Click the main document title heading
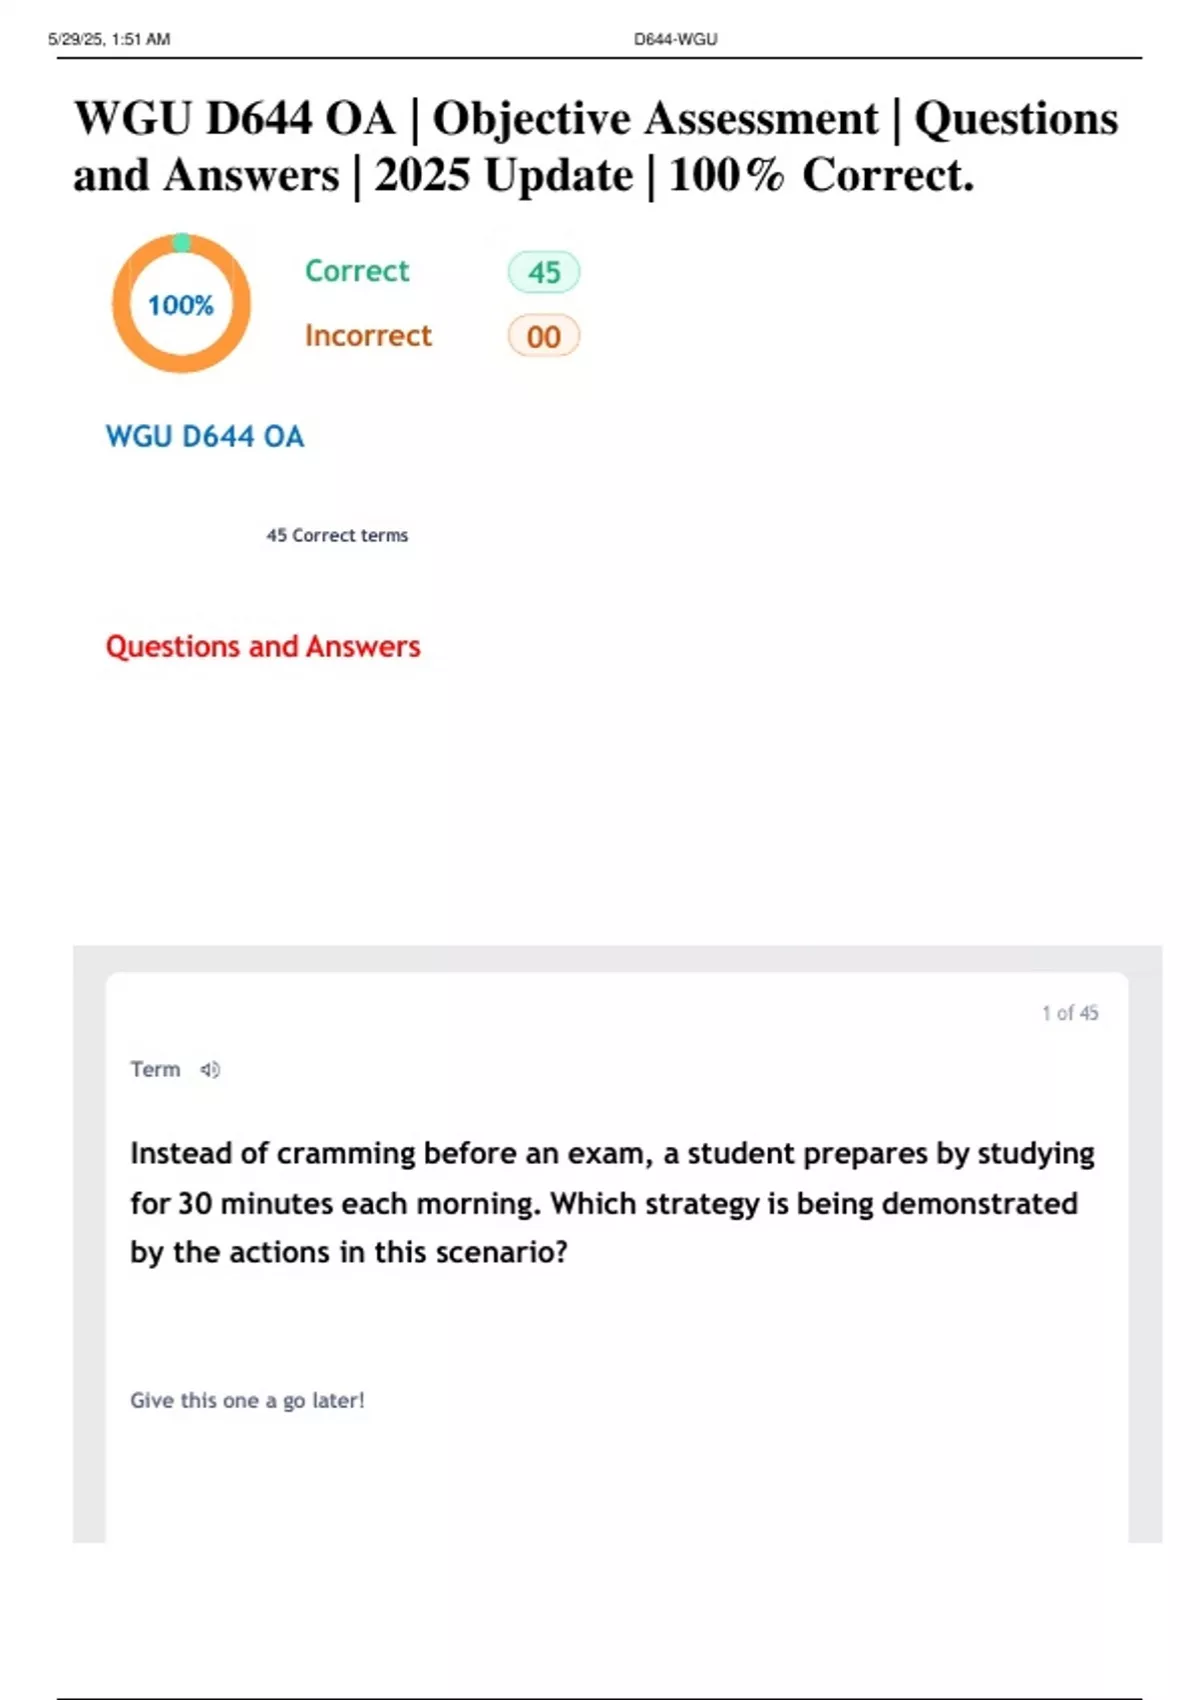This screenshot has width=1200, height=1700. coord(596,146)
